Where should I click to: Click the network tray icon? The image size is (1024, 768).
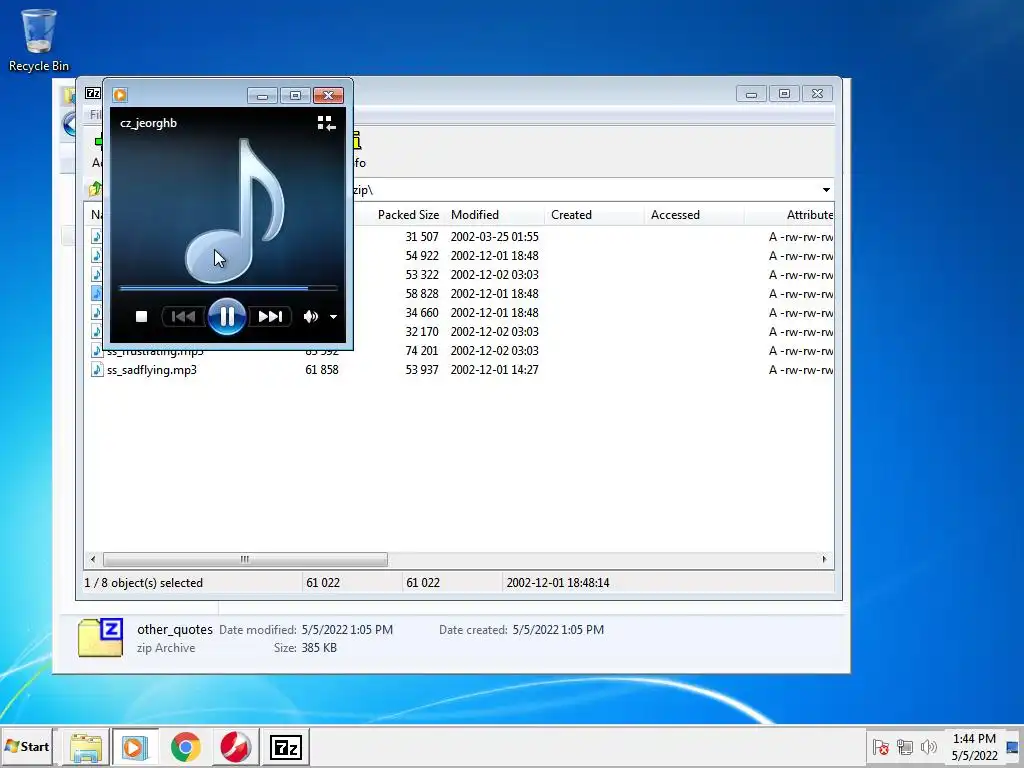coord(904,746)
